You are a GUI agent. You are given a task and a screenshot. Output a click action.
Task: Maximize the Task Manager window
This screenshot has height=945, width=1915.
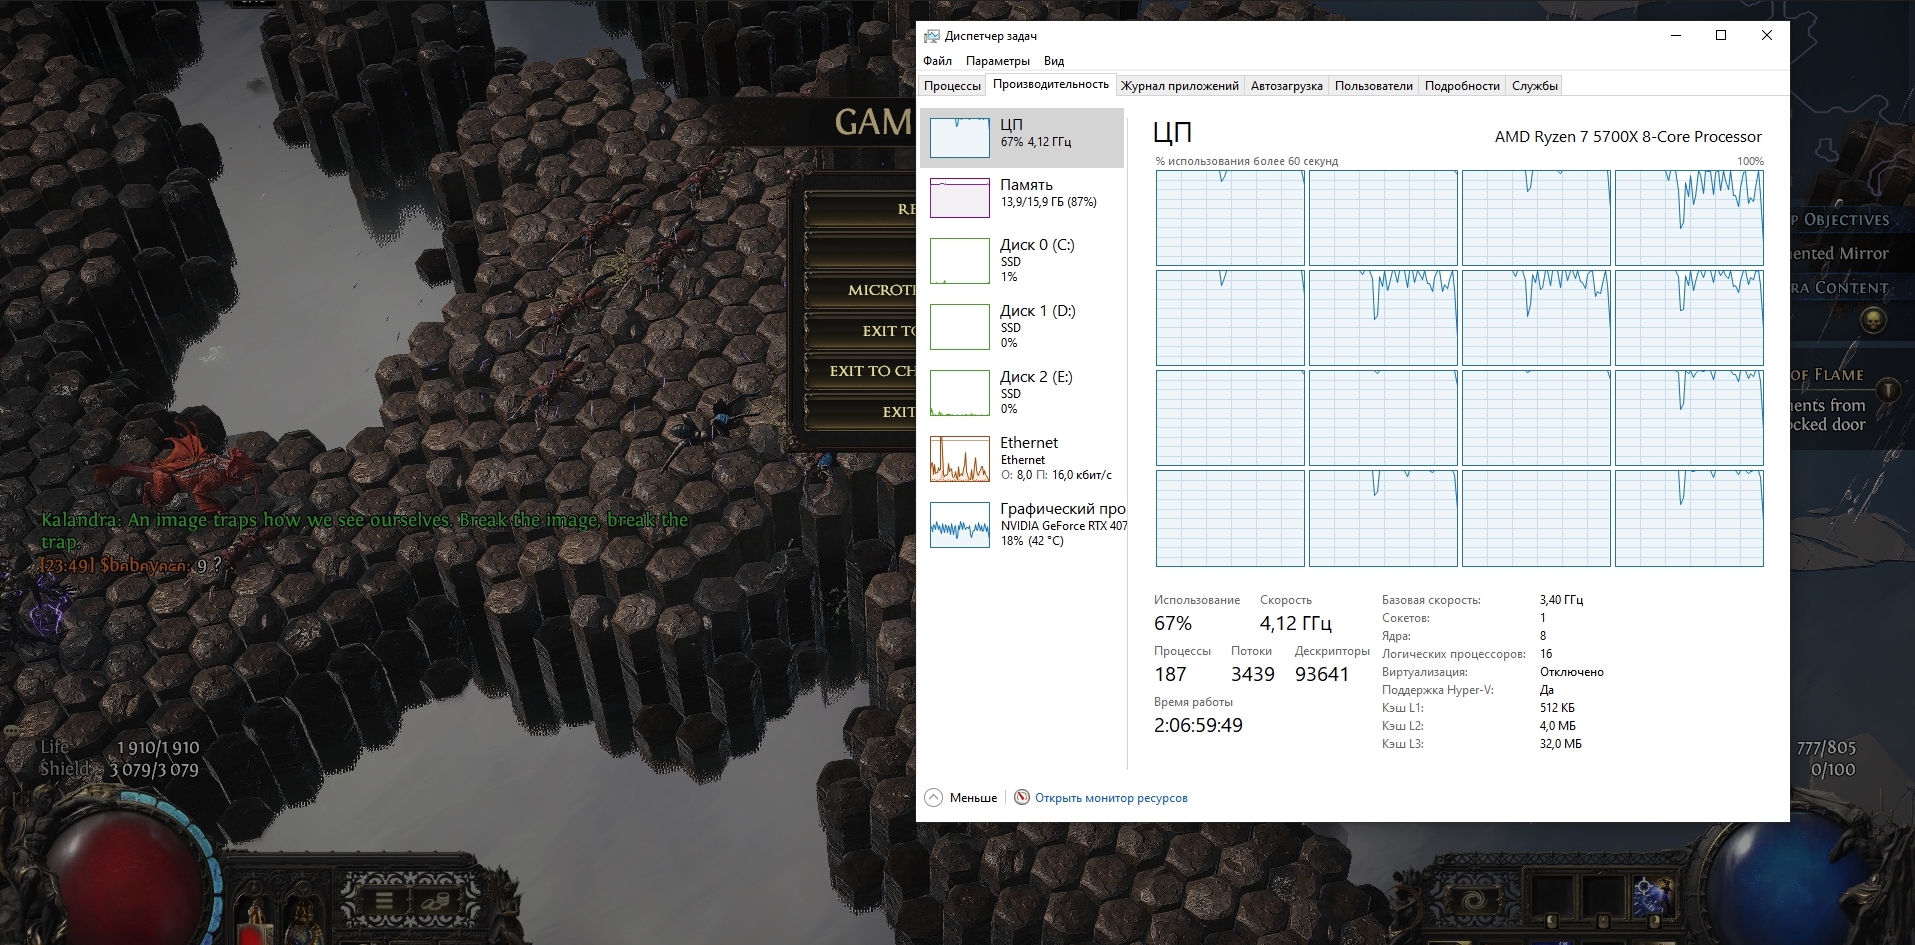click(x=1721, y=35)
